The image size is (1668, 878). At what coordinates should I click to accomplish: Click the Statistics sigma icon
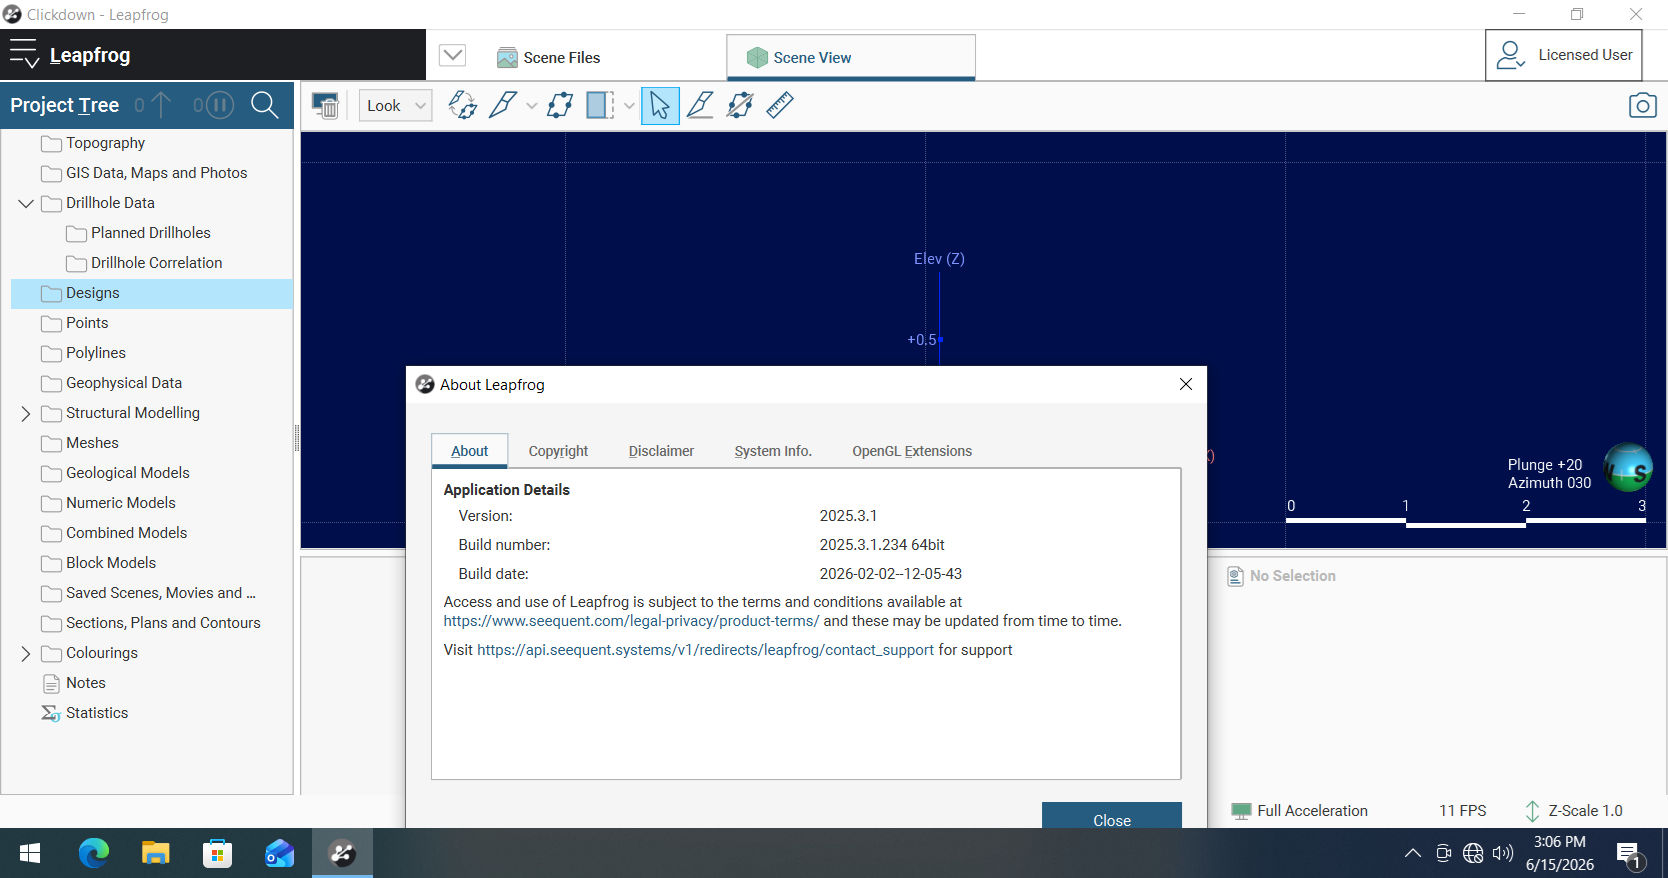(x=51, y=713)
